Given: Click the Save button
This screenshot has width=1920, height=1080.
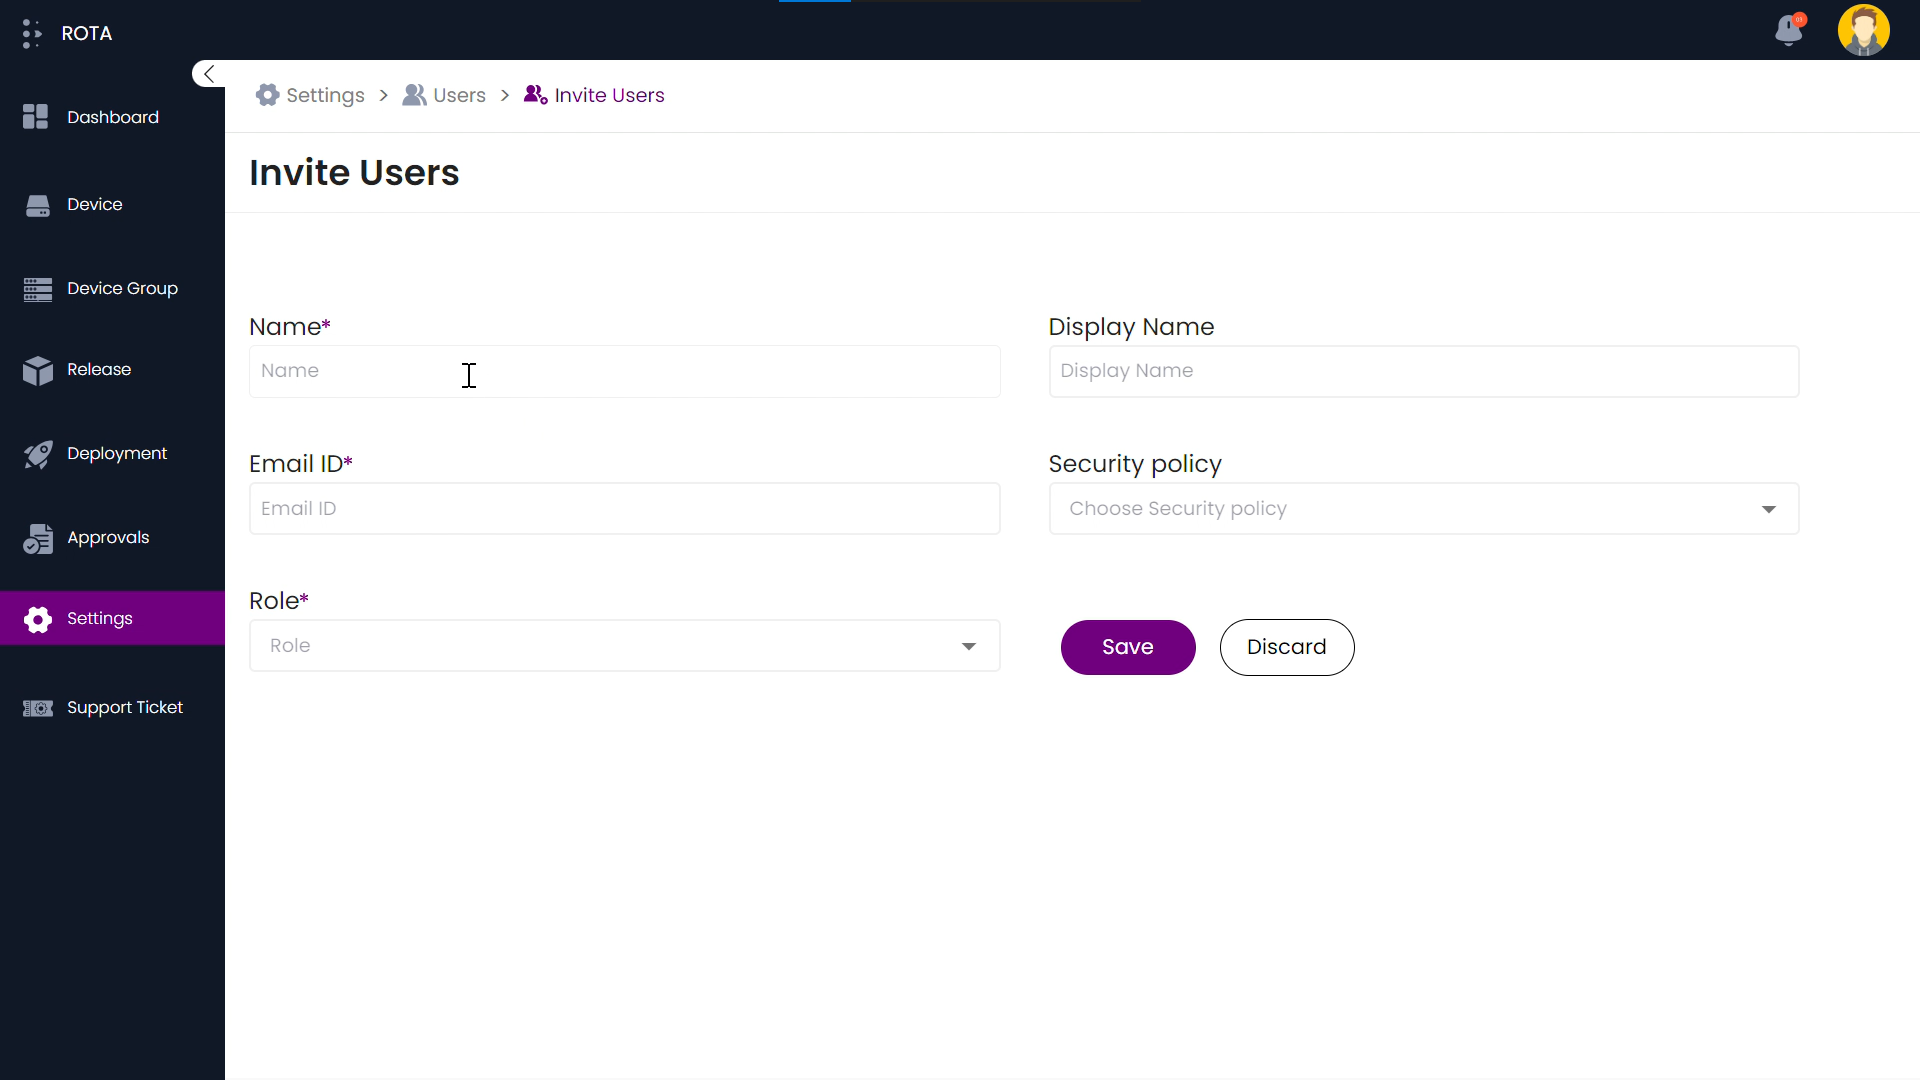Looking at the screenshot, I should pos(1129,647).
